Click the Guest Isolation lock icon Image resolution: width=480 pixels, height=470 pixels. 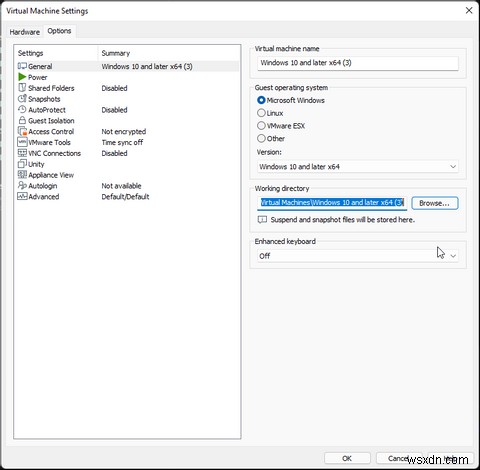[22, 120]
